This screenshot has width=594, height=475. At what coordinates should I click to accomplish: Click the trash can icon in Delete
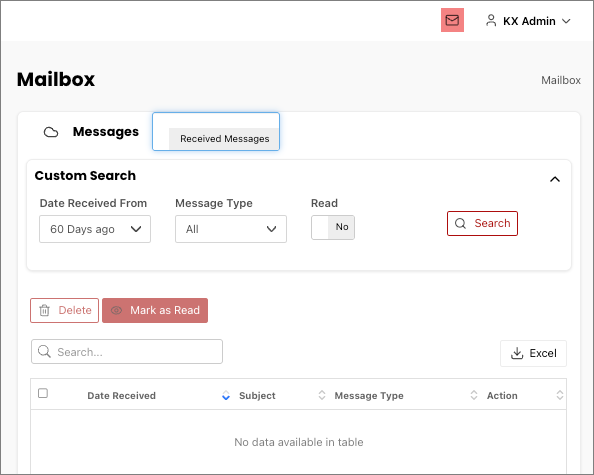pos(45,310)
